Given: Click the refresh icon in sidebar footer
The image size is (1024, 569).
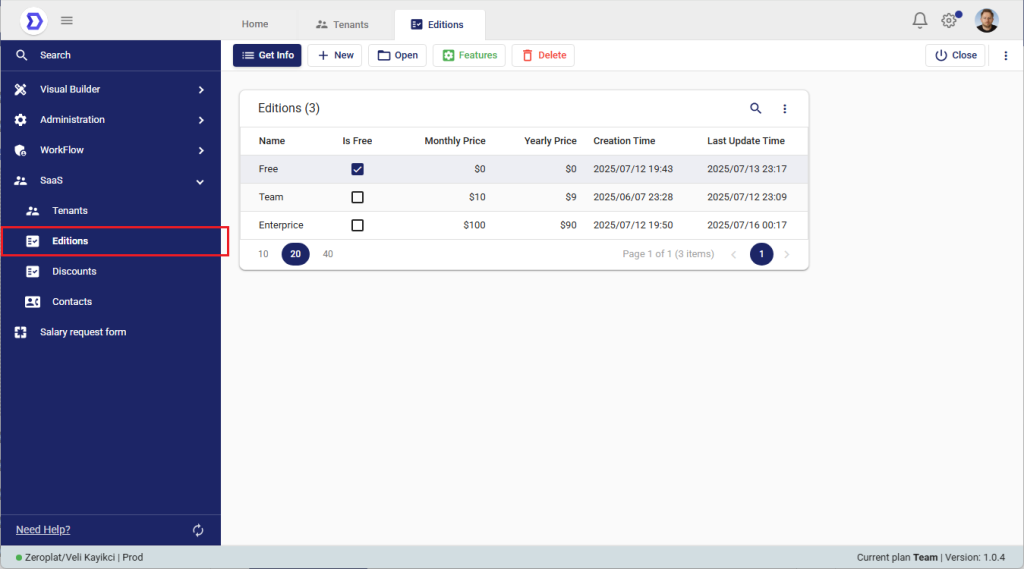Looking at the screenshot, I should (198, 530).
